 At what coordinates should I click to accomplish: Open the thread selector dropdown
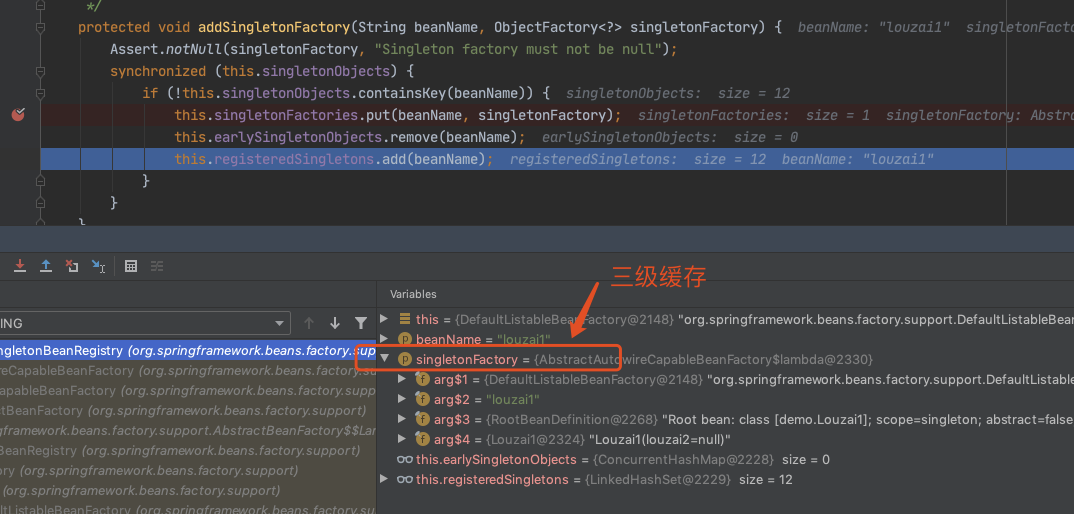coord(145,323)
